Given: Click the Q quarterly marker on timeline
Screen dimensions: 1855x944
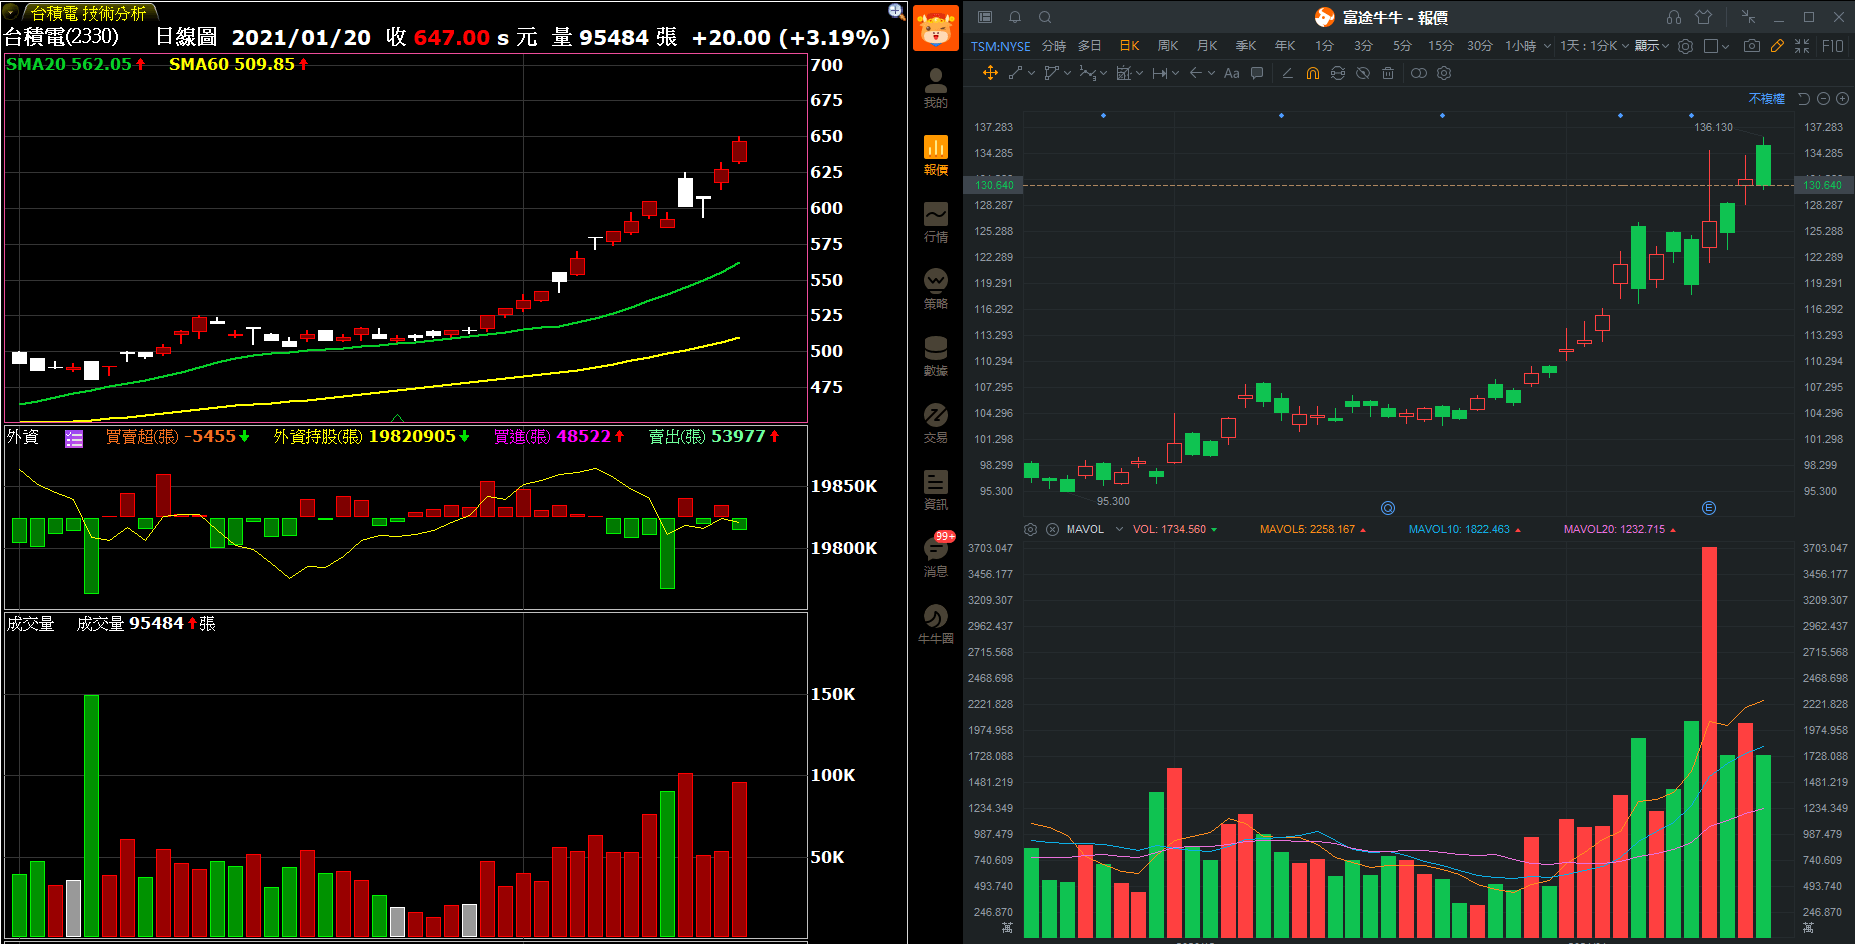Looking at the screenshot, I should pos(1387,508).
